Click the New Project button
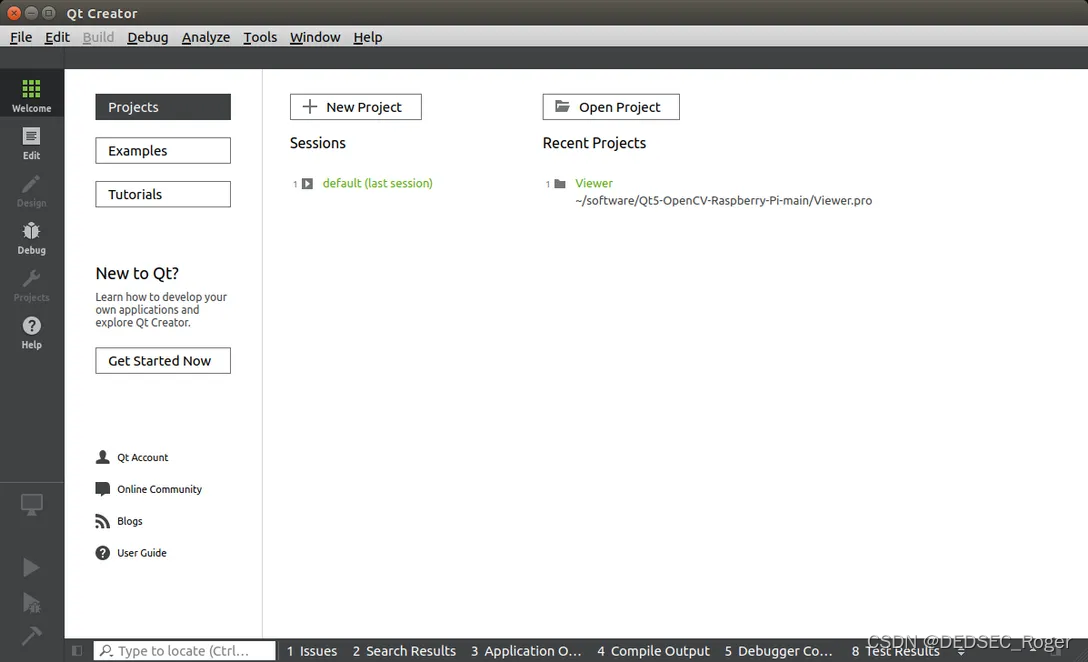Image resolution: width=1088 pixels, height=662 pixels. (355, 107)
